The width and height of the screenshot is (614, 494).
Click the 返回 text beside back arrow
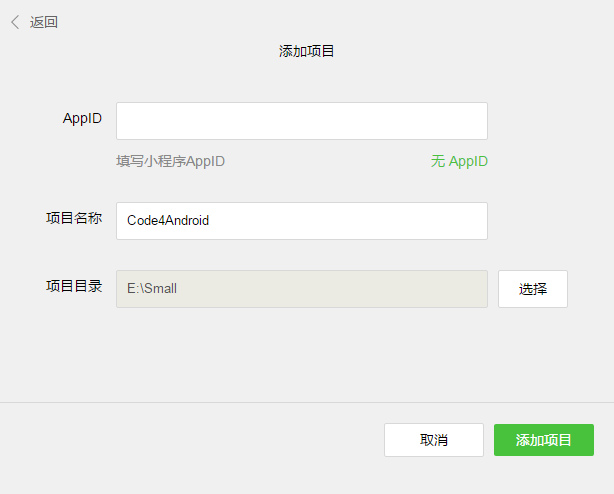pos(44,22)
